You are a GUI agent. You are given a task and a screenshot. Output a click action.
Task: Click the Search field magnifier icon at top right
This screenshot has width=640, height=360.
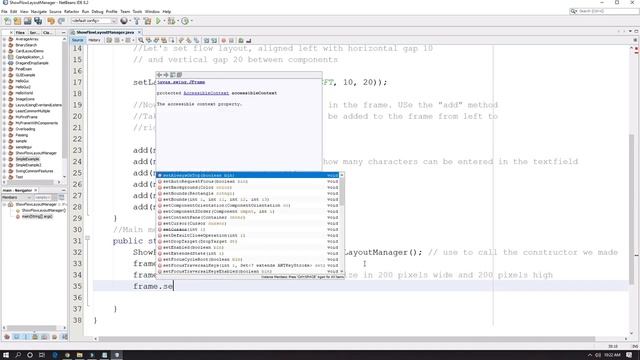point(573,11)
